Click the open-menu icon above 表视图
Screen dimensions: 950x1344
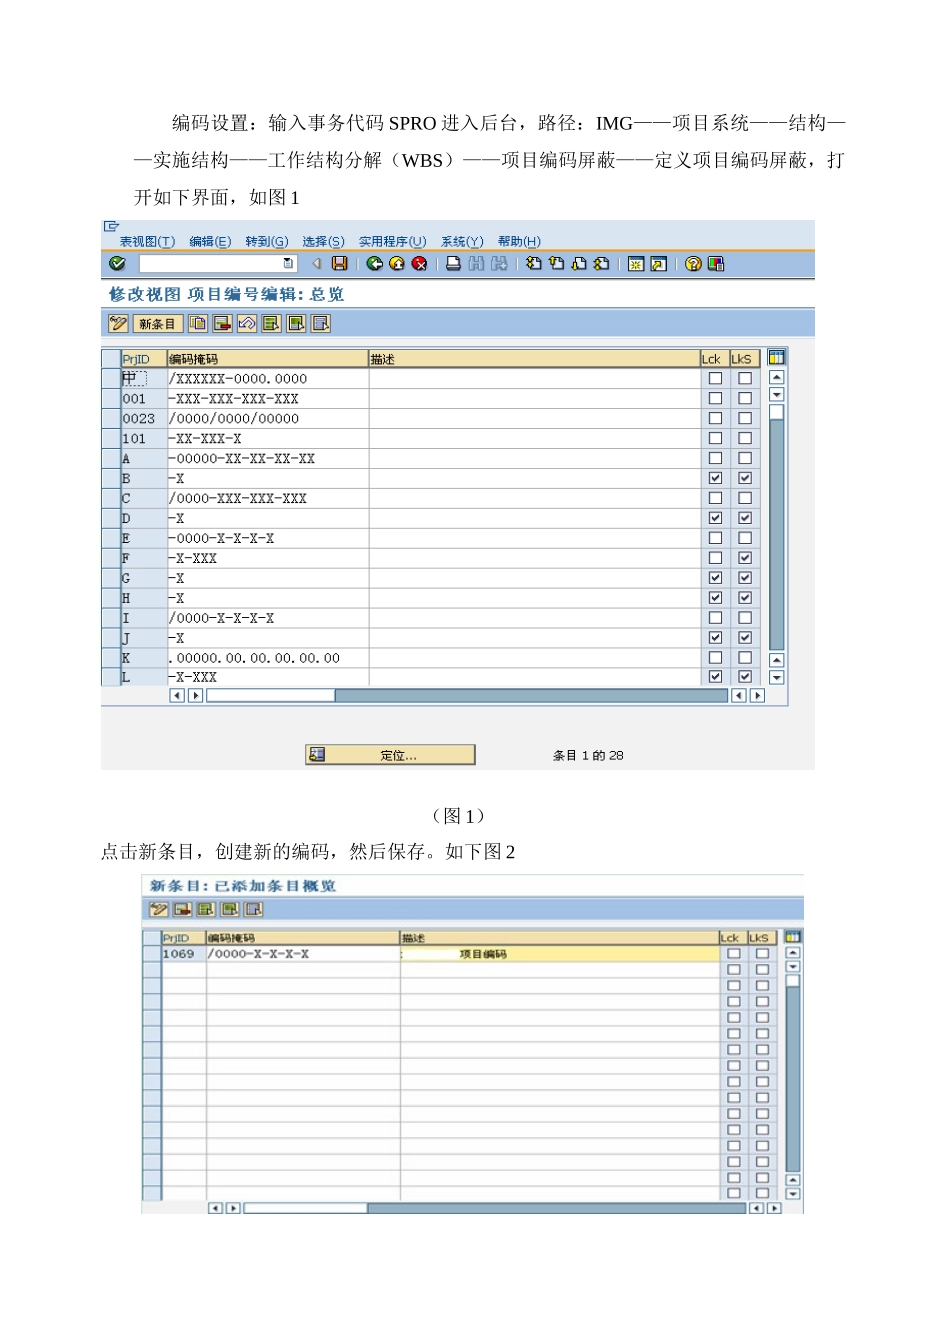click(111, 227)
